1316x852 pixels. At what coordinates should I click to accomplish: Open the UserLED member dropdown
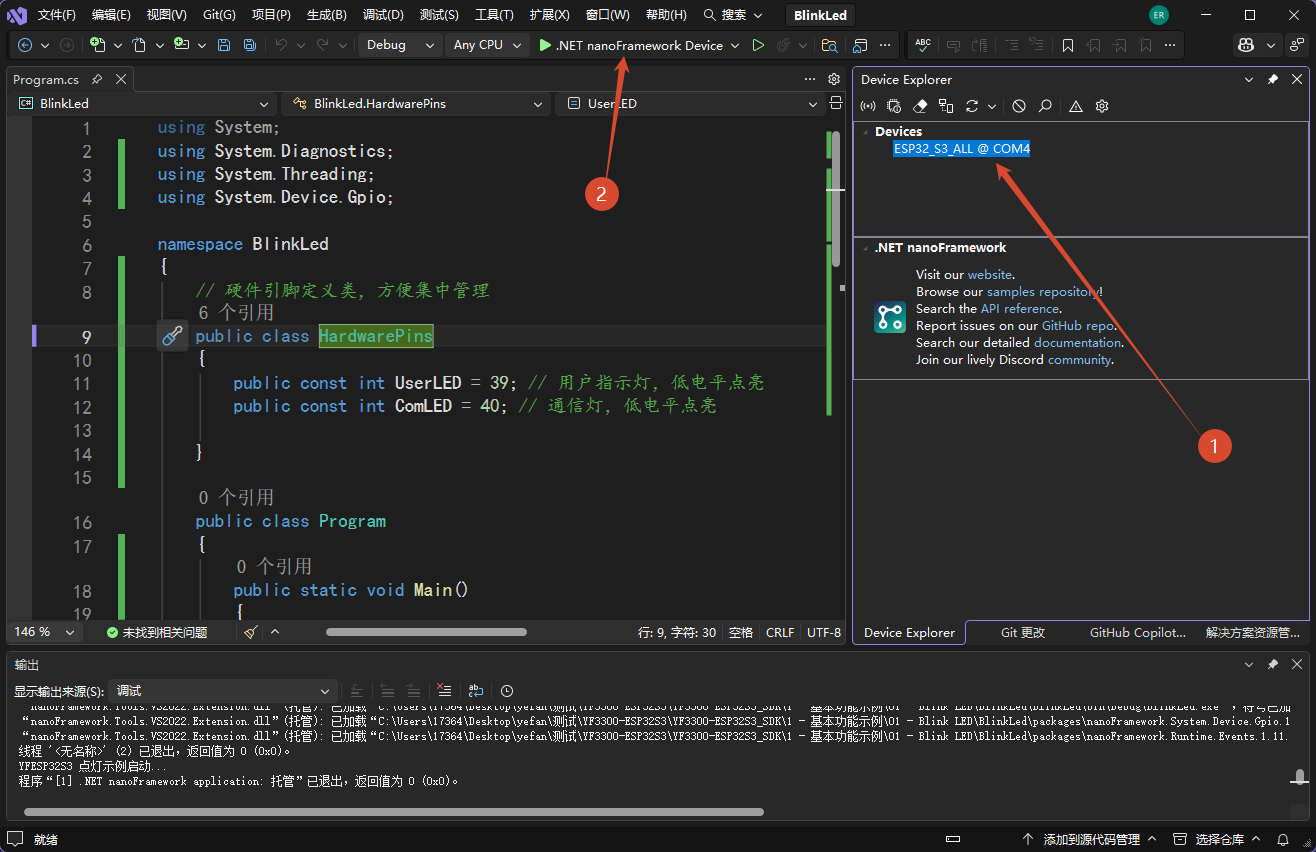(x=691, y=103)
